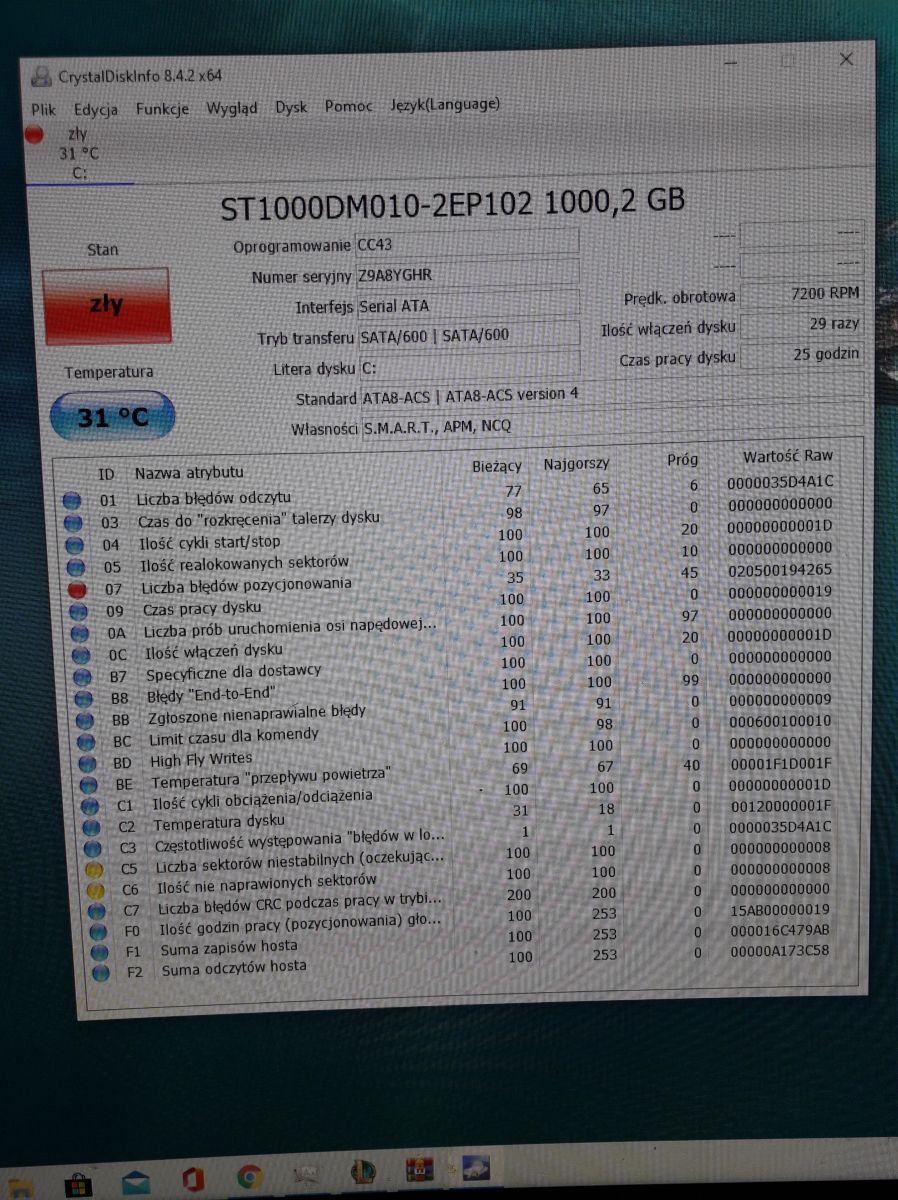
Task: Open the Edycja menu
Action: click(96, 110)
